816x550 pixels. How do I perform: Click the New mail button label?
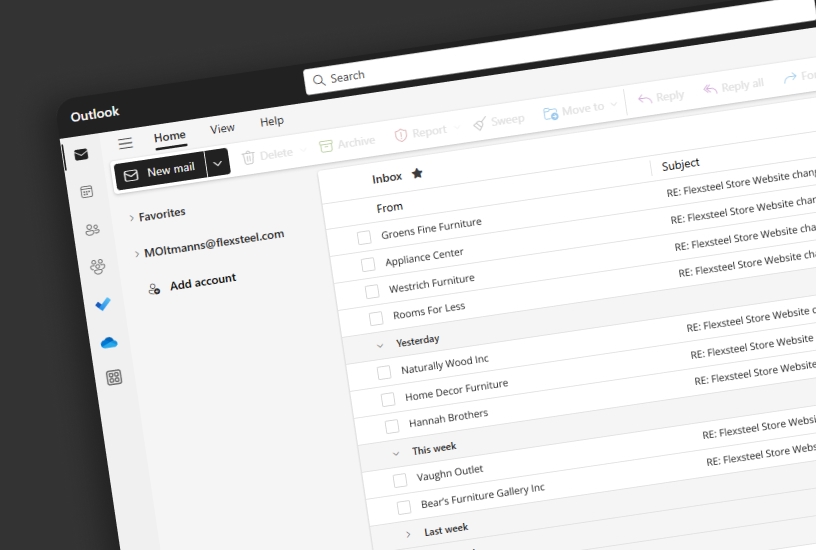(171, 169)
